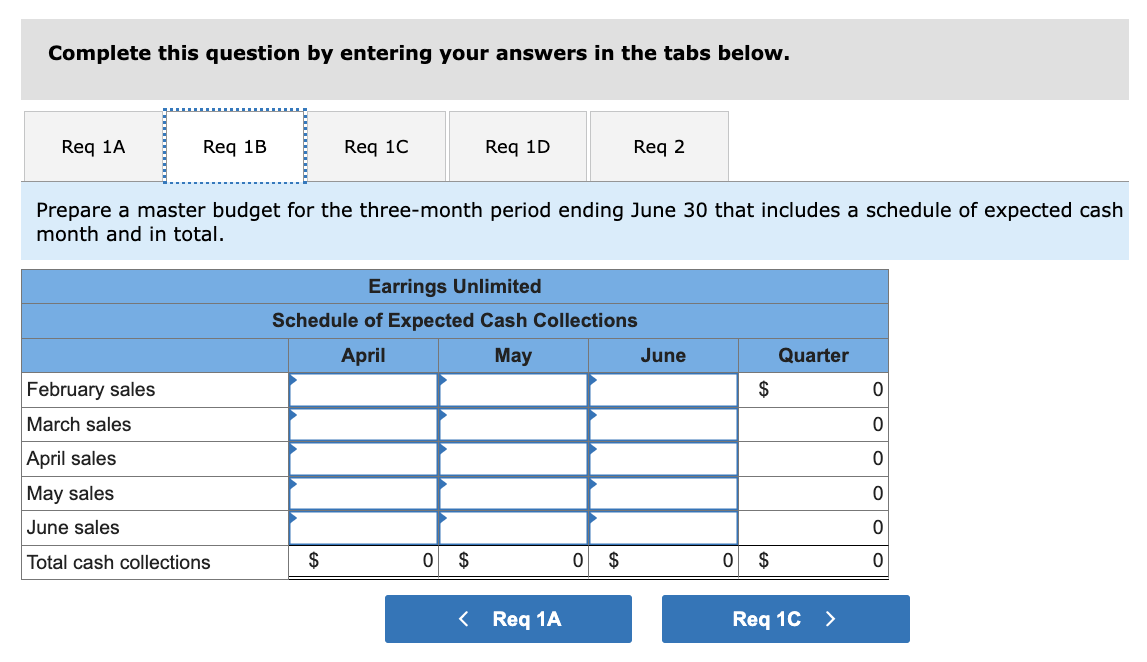Click the blue marker on June sales April cell
This screenshot has width=1147, height=662.
point(293,520)
